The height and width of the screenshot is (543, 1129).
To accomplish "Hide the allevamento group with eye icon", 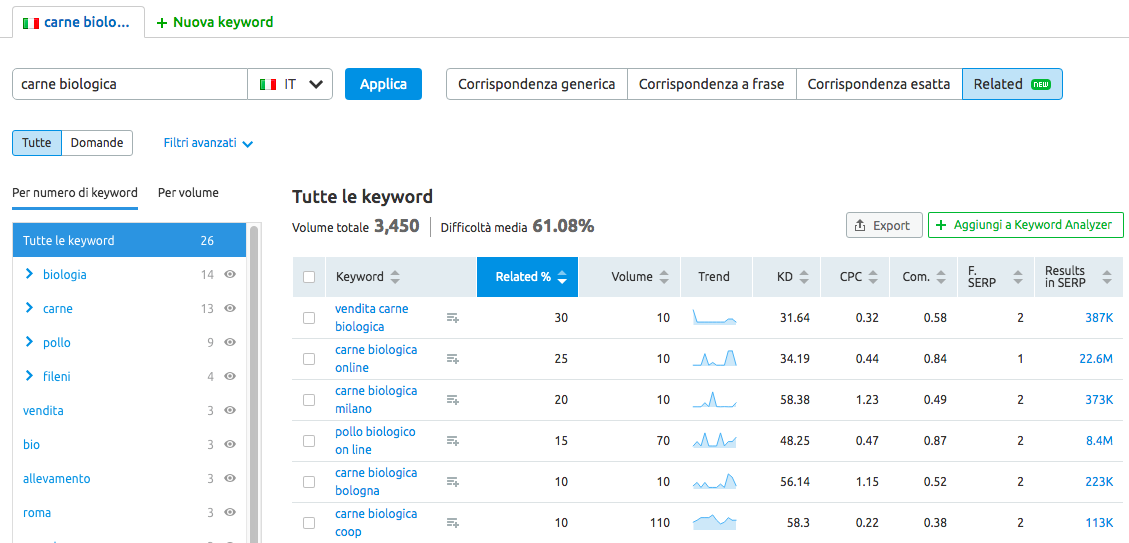I will tap(230, 479).
